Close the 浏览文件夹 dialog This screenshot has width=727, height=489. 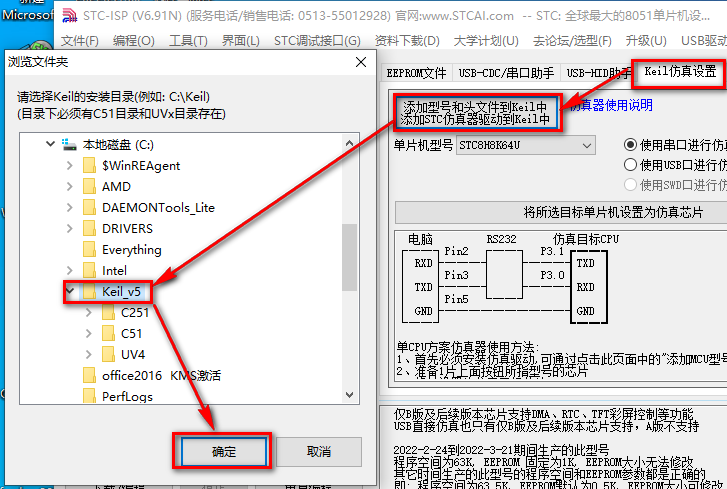(361, 62)
